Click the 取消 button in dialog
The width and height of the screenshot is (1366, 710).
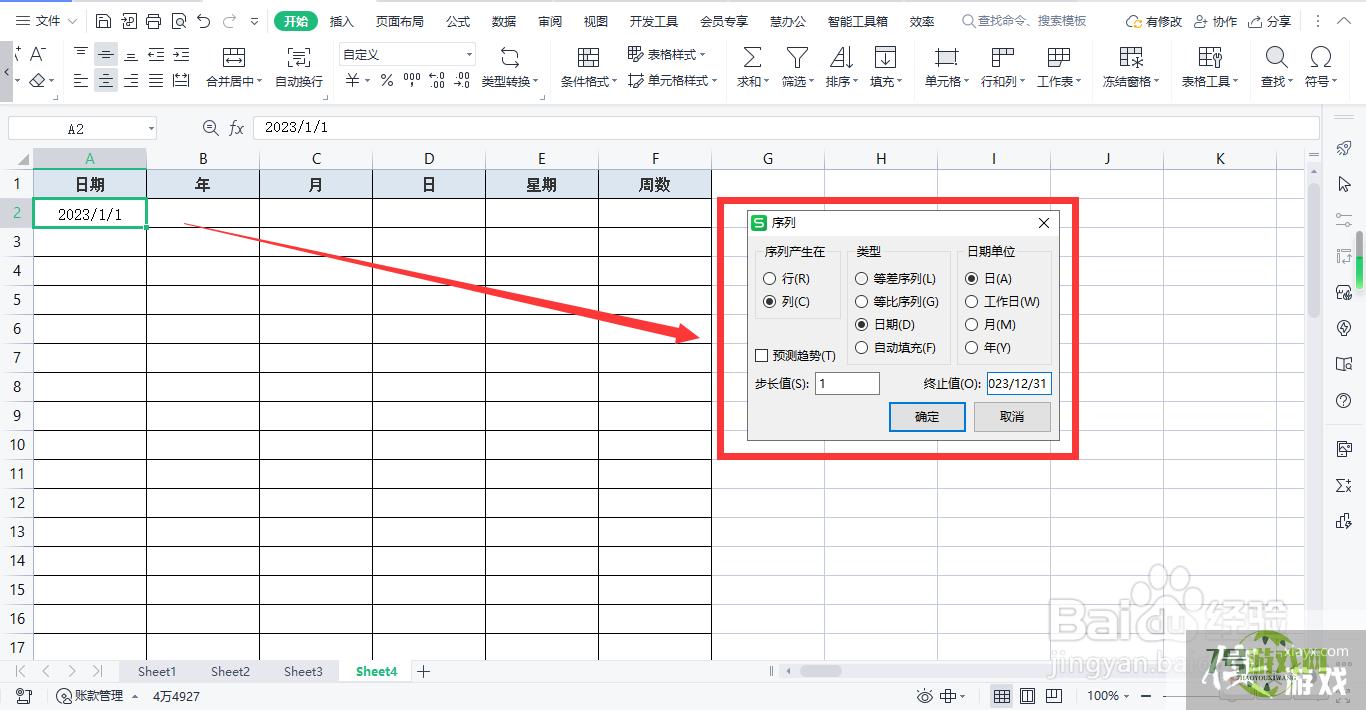[x=1012, y=417]
